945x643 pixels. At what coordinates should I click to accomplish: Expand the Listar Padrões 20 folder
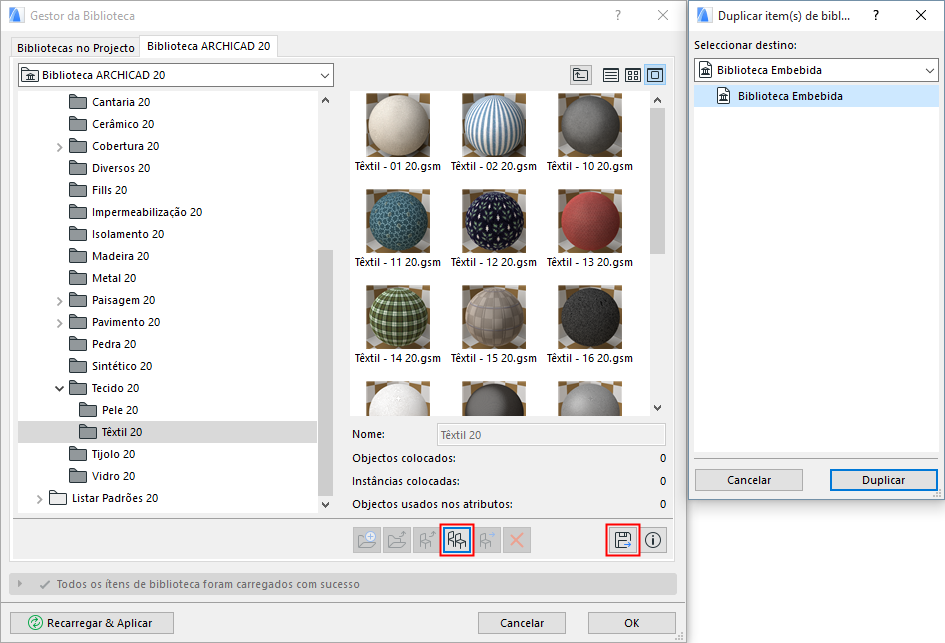pyautogui.click(x=39, y=498)
